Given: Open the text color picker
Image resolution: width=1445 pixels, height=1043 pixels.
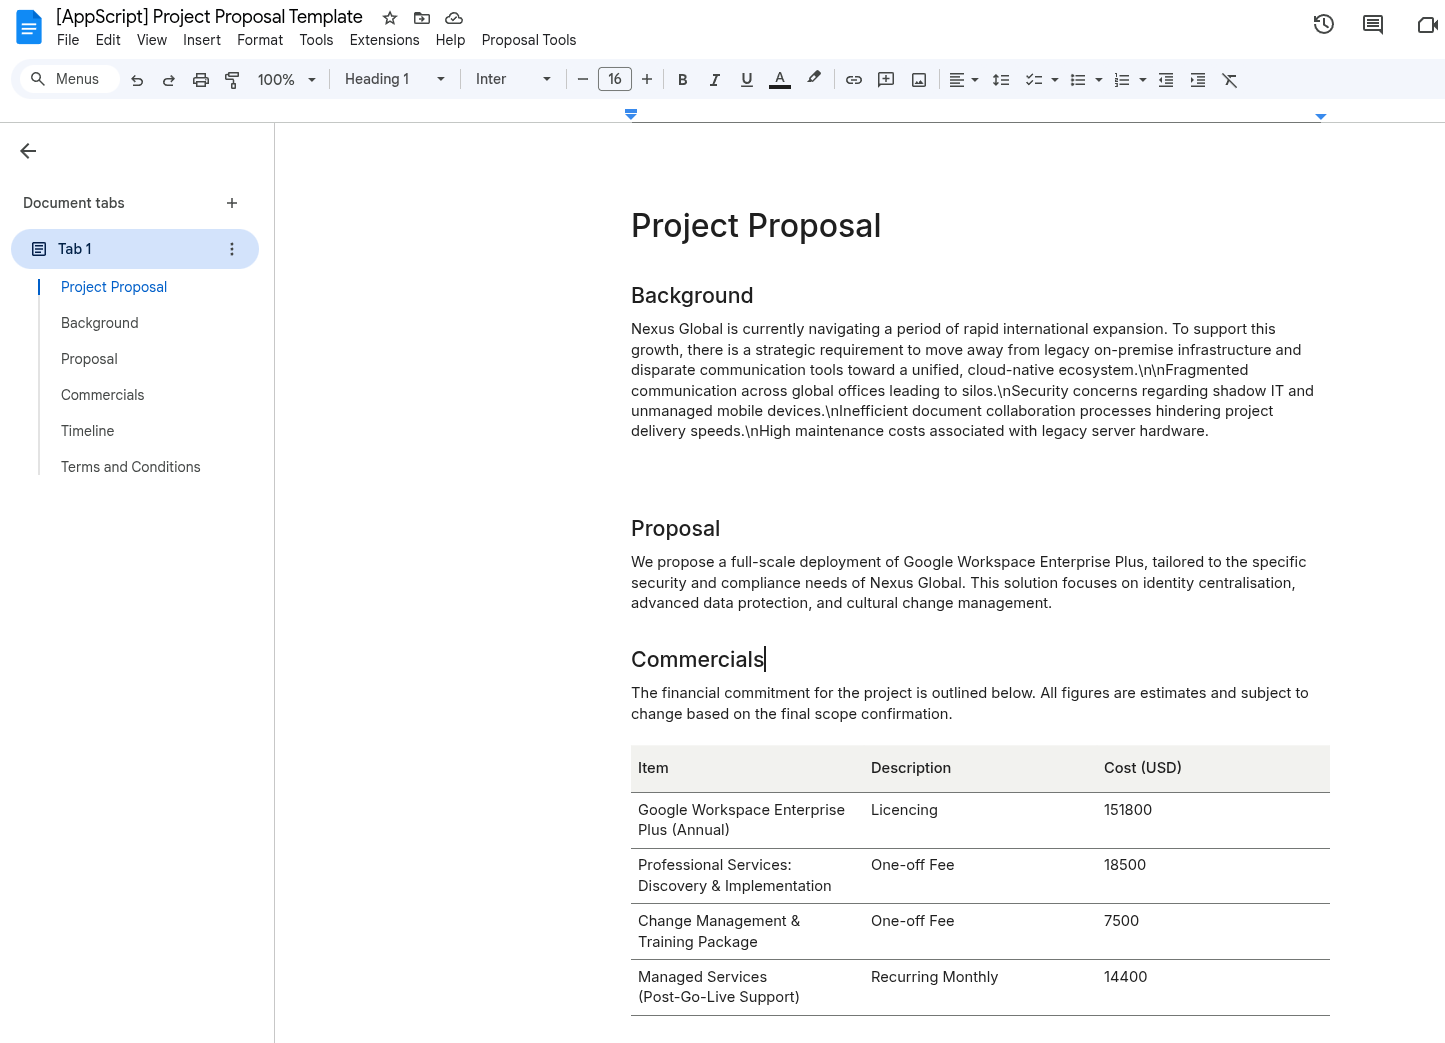Looking at the screenshot, I should point(780,80).
